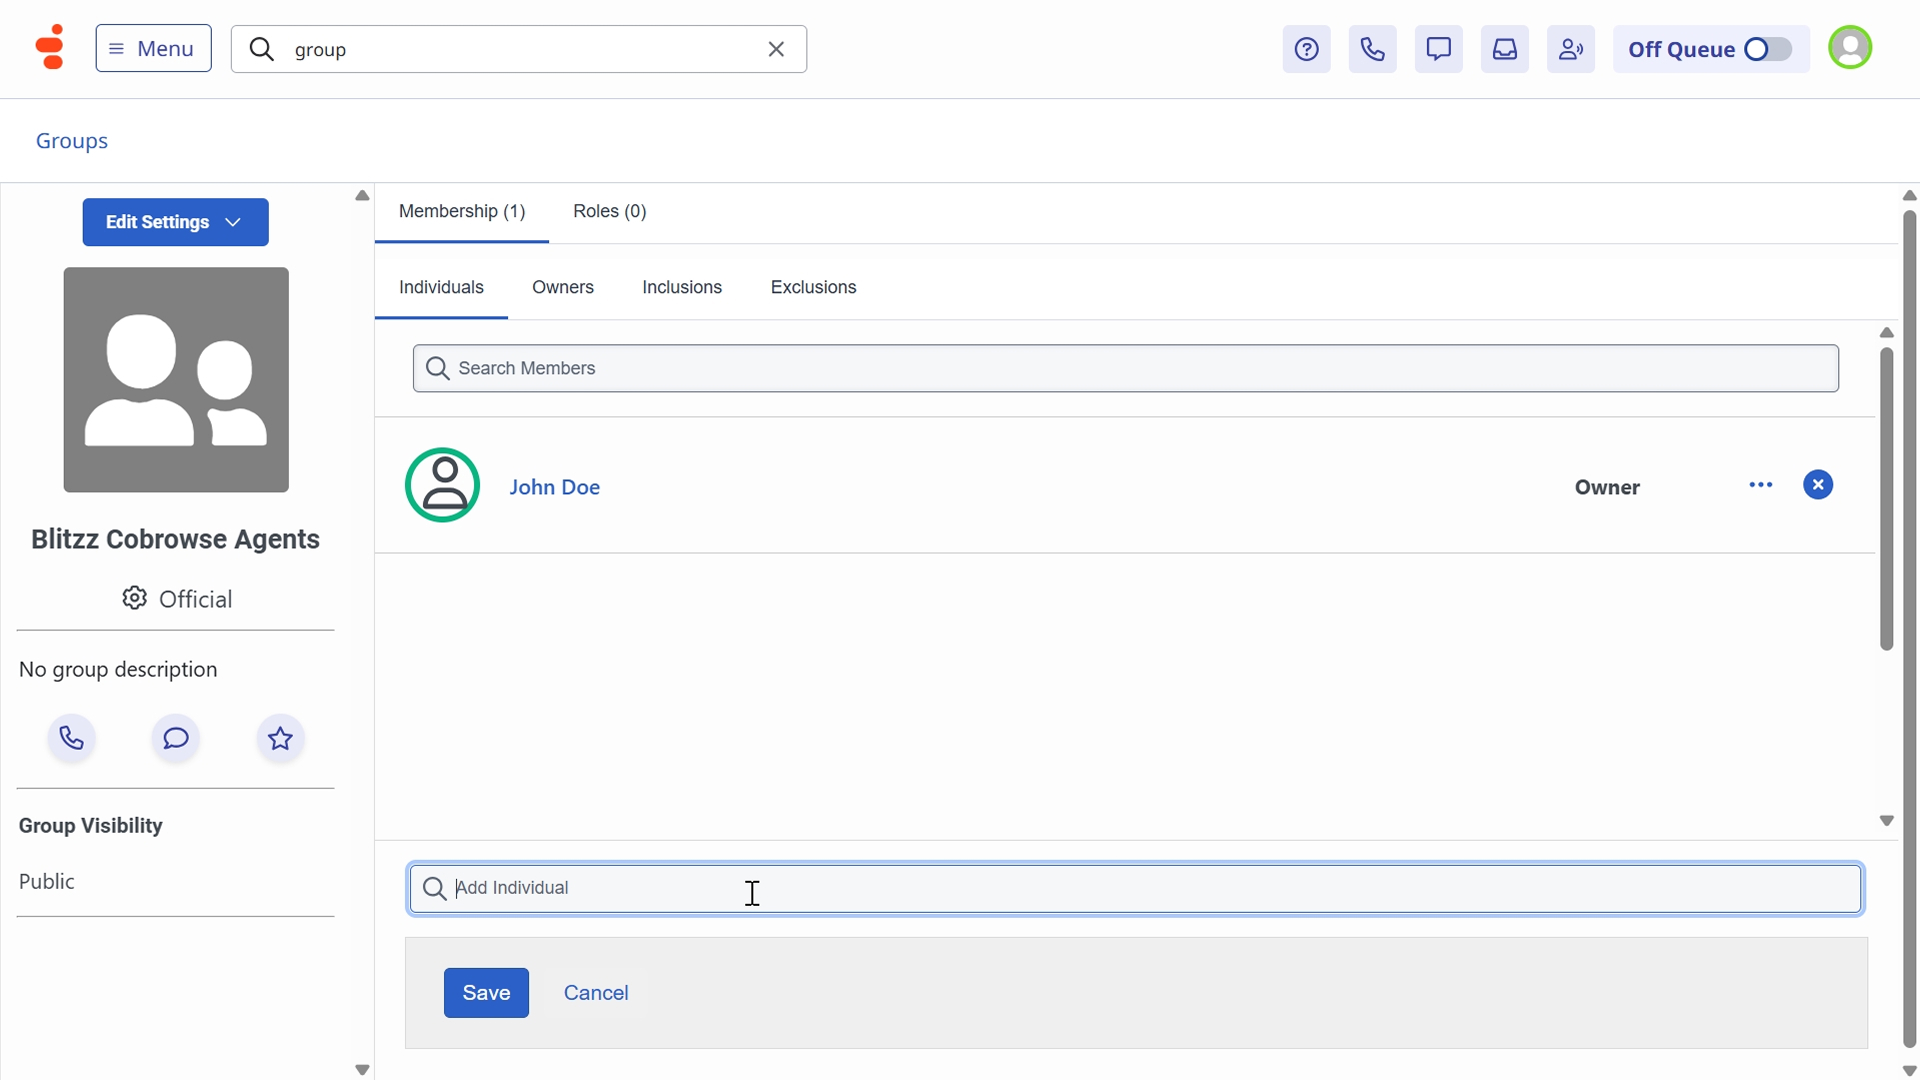Screen dimensions: 1920x1080
Task: Mark group as favorite with star
Action: [x=280, y=738]
